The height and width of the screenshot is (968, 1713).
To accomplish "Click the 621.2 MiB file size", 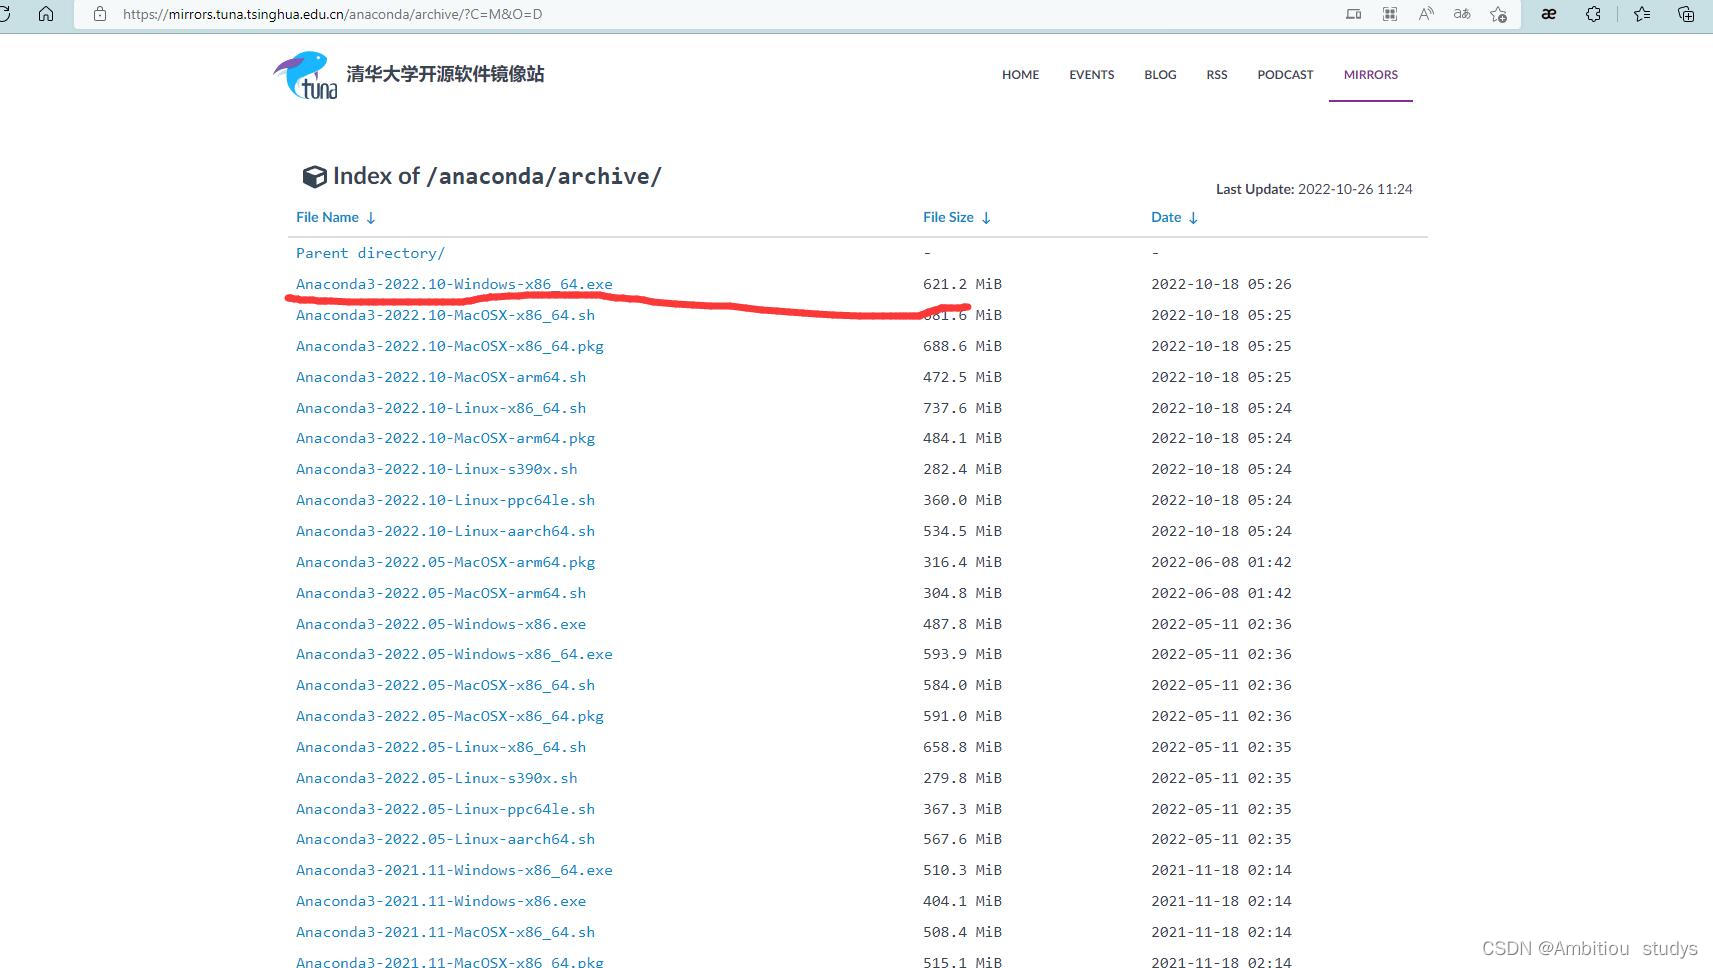I will (x=962, y=284).
